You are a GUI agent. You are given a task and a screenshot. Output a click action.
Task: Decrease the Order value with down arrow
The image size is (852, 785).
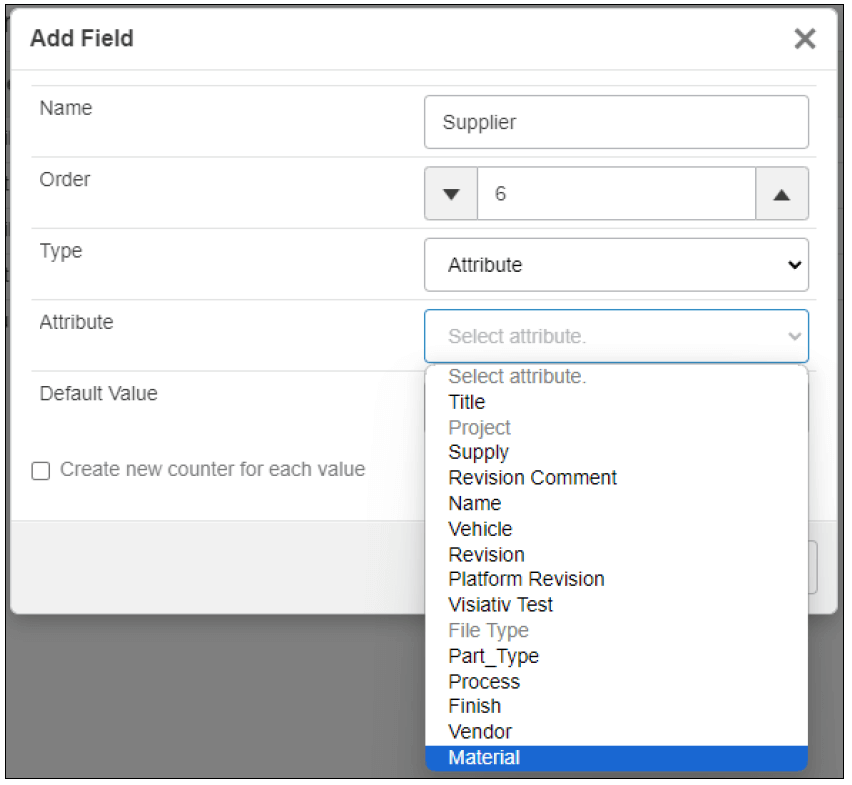(x=451, y=194)
